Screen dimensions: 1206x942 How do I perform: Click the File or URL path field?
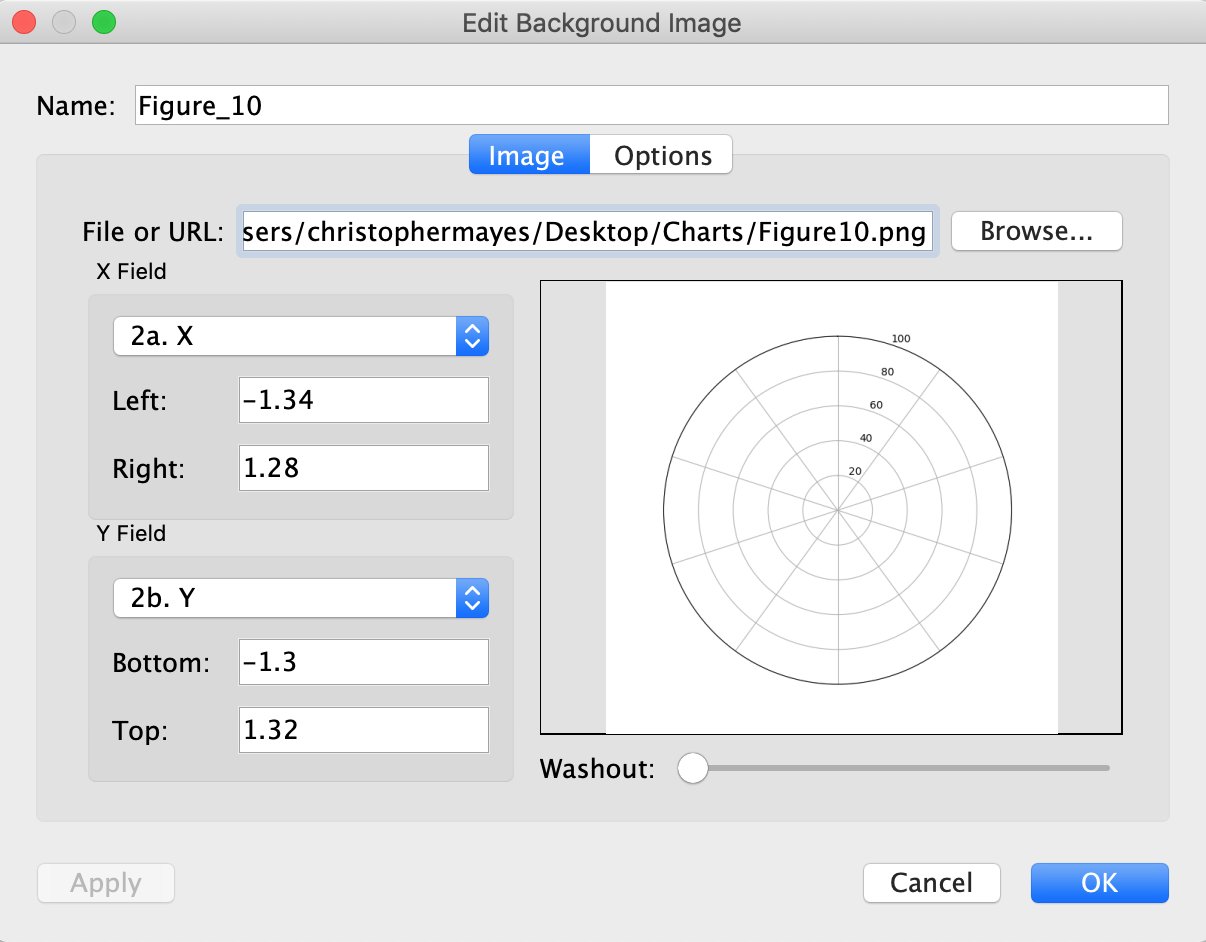[587, 232]
